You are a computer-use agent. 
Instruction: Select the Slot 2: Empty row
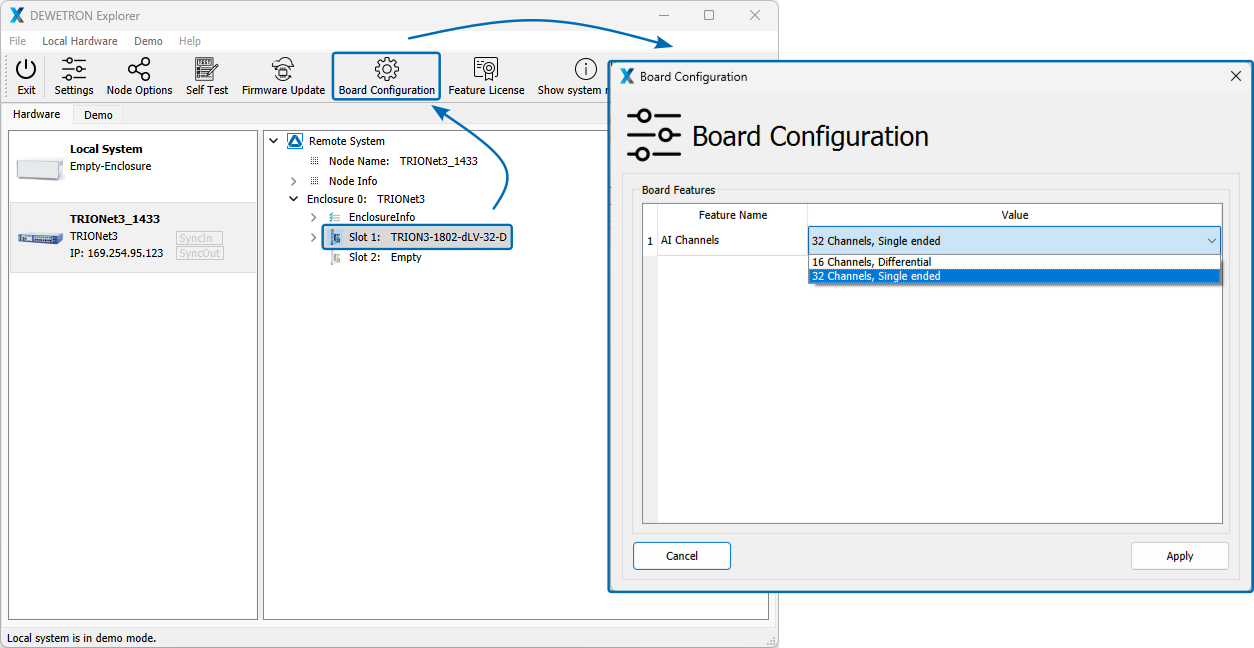click(385, 257)
